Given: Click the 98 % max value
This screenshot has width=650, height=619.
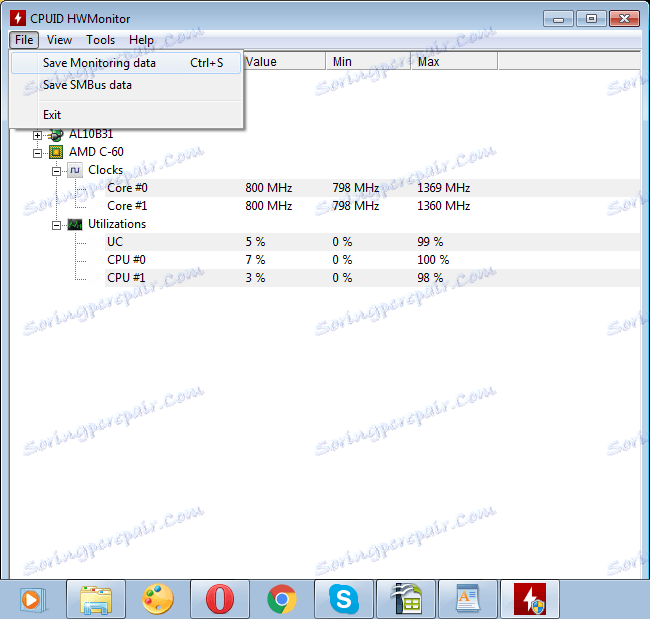Looking at the screenshot, I should [x=430, y=278].
